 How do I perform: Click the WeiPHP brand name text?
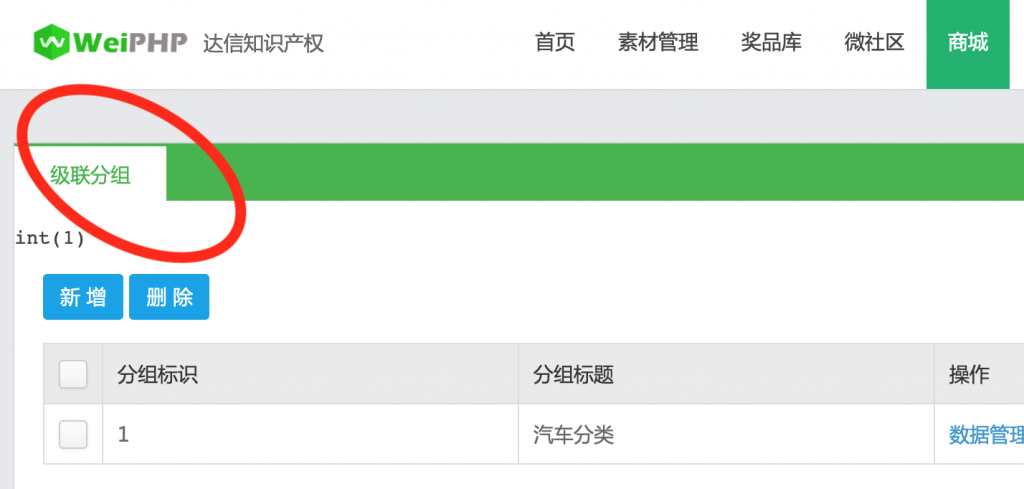pos(131,43)
